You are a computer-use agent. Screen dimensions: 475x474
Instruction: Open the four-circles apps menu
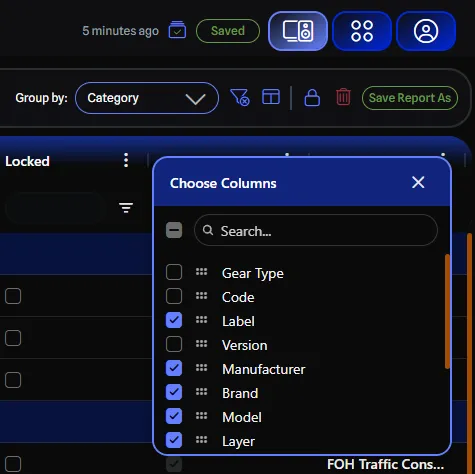362,31
